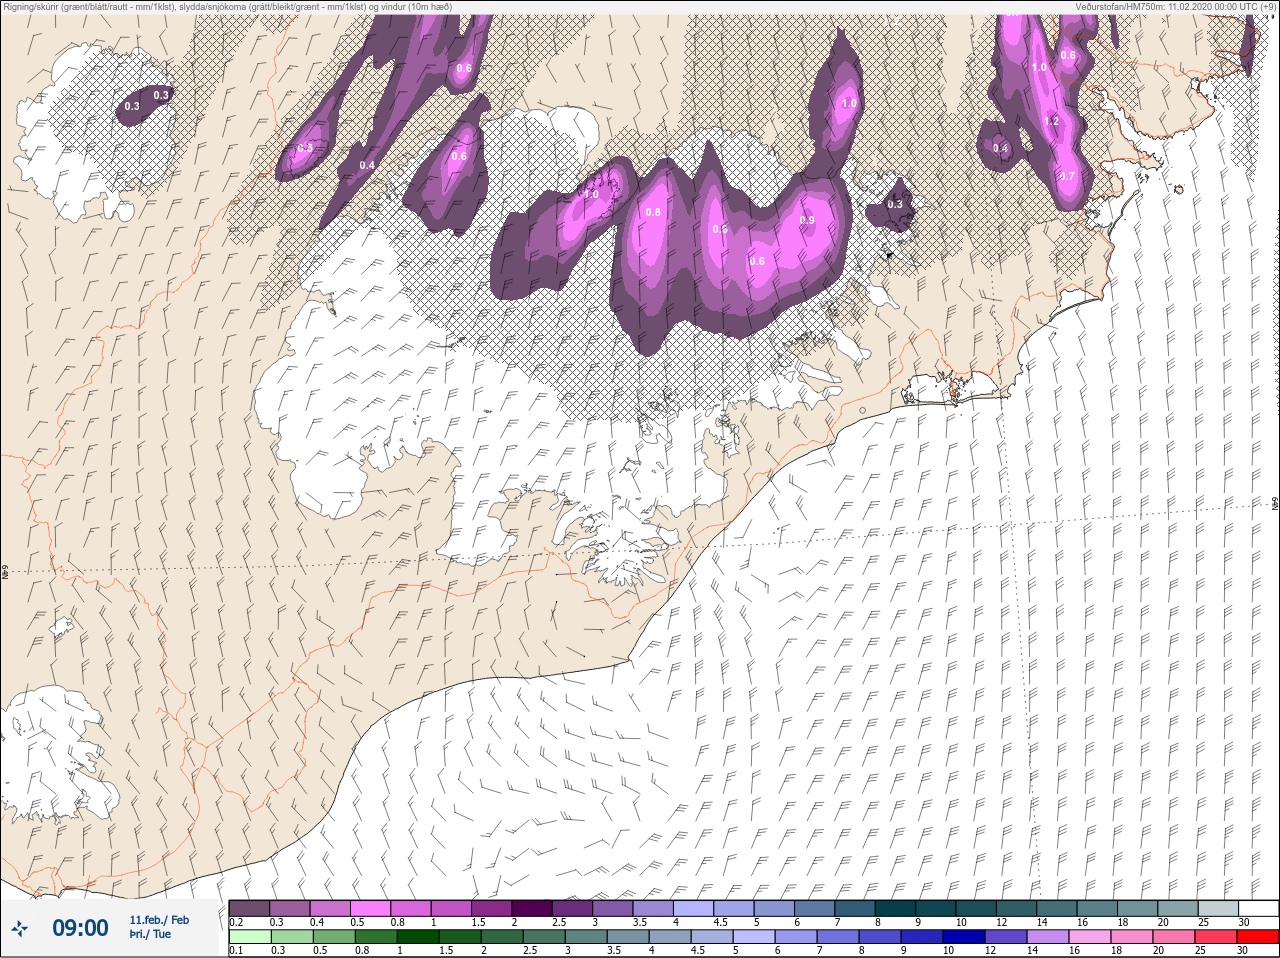
Task: Select lower legend dark green swatch at 1
Action: [417, 937]
